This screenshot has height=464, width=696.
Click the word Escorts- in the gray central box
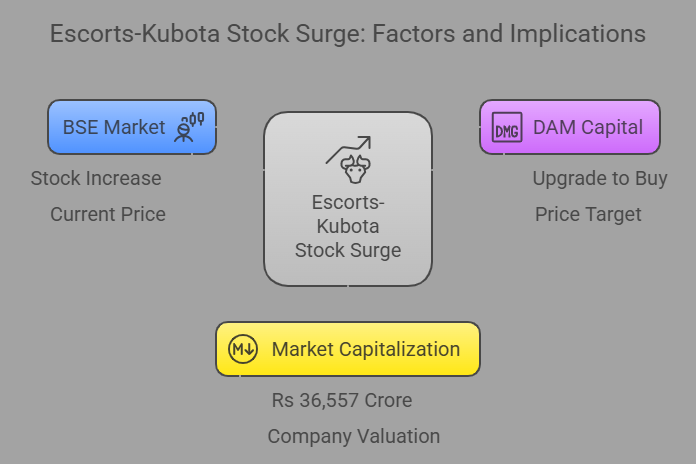click(348, 202)
